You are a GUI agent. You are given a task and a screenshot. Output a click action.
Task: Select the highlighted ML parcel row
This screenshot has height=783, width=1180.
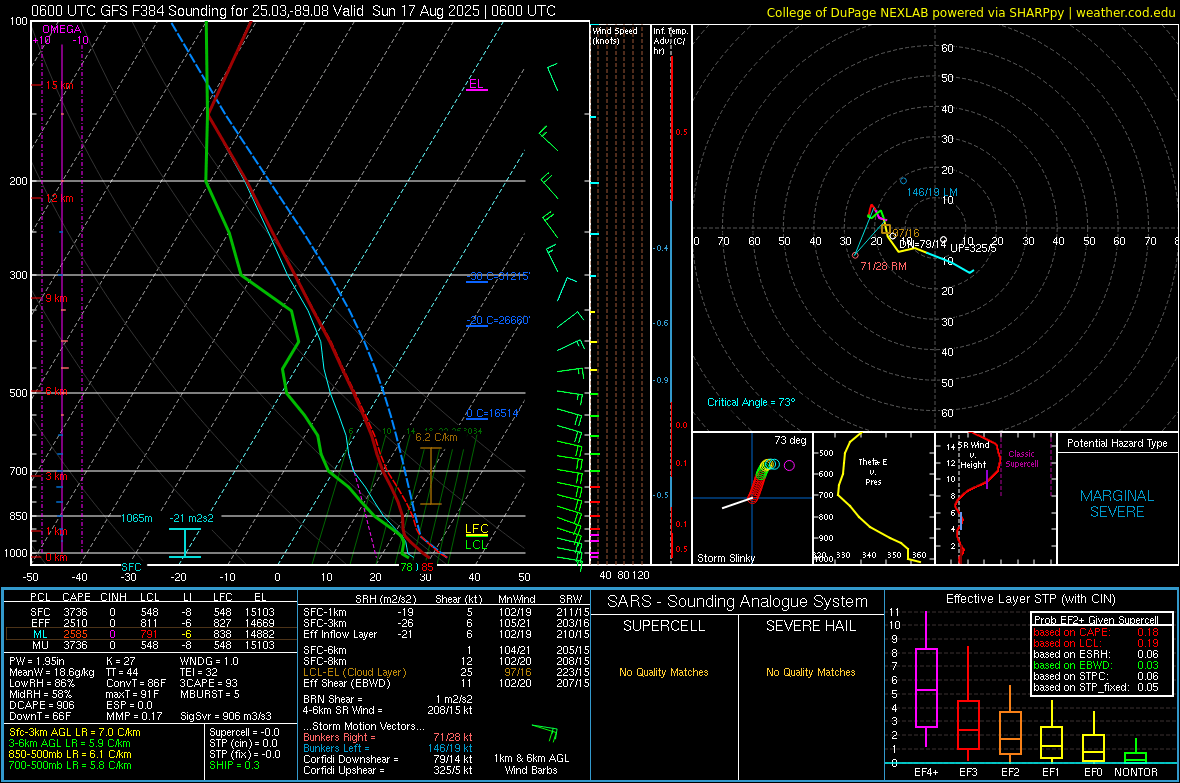[151, 634]
